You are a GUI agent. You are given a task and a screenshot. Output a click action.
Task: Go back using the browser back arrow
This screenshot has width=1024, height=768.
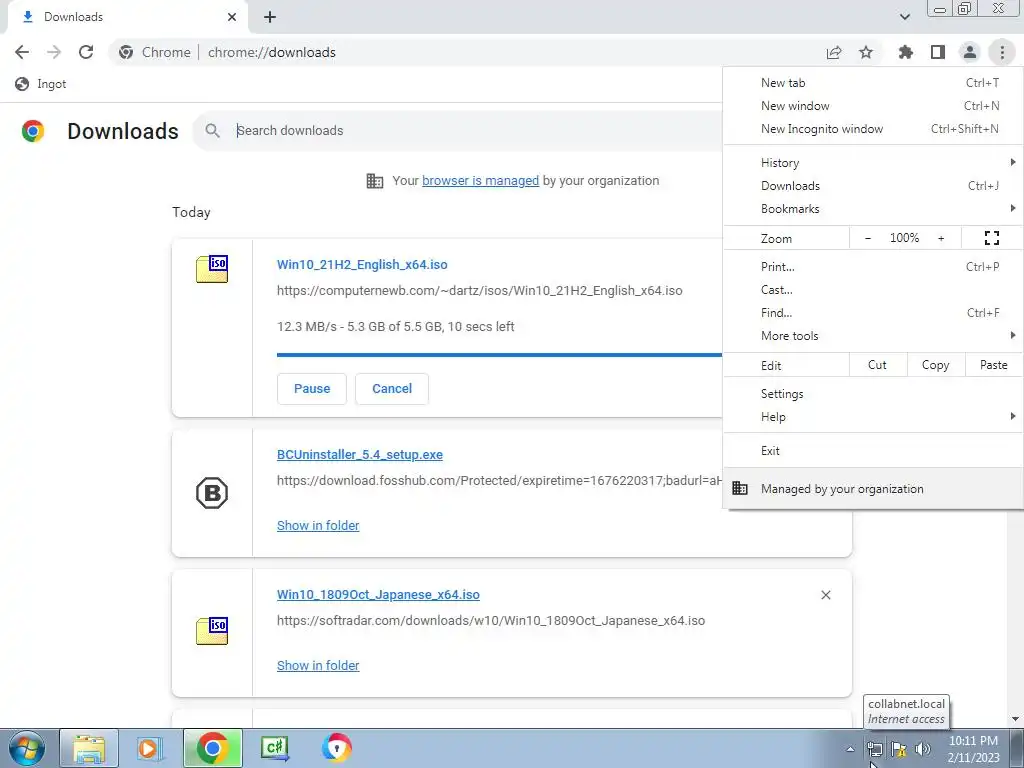[22, 52]
